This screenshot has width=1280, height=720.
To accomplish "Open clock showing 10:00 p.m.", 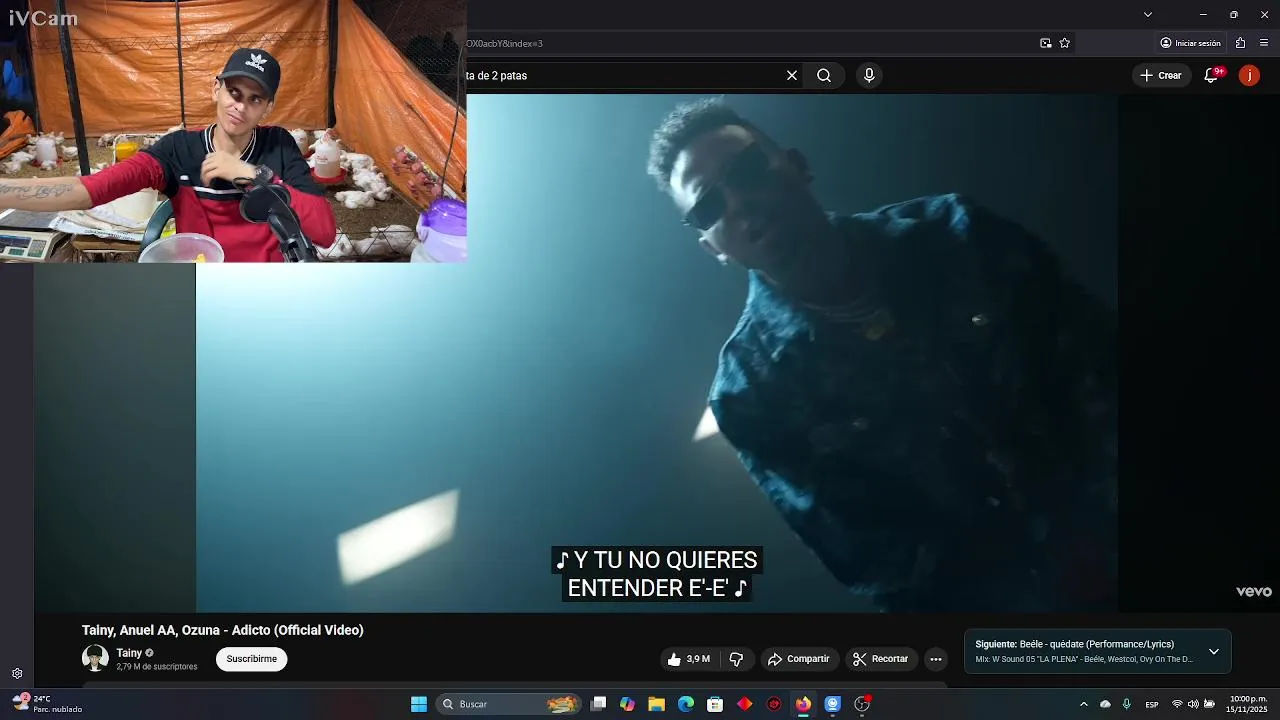I will [1247, 704].
